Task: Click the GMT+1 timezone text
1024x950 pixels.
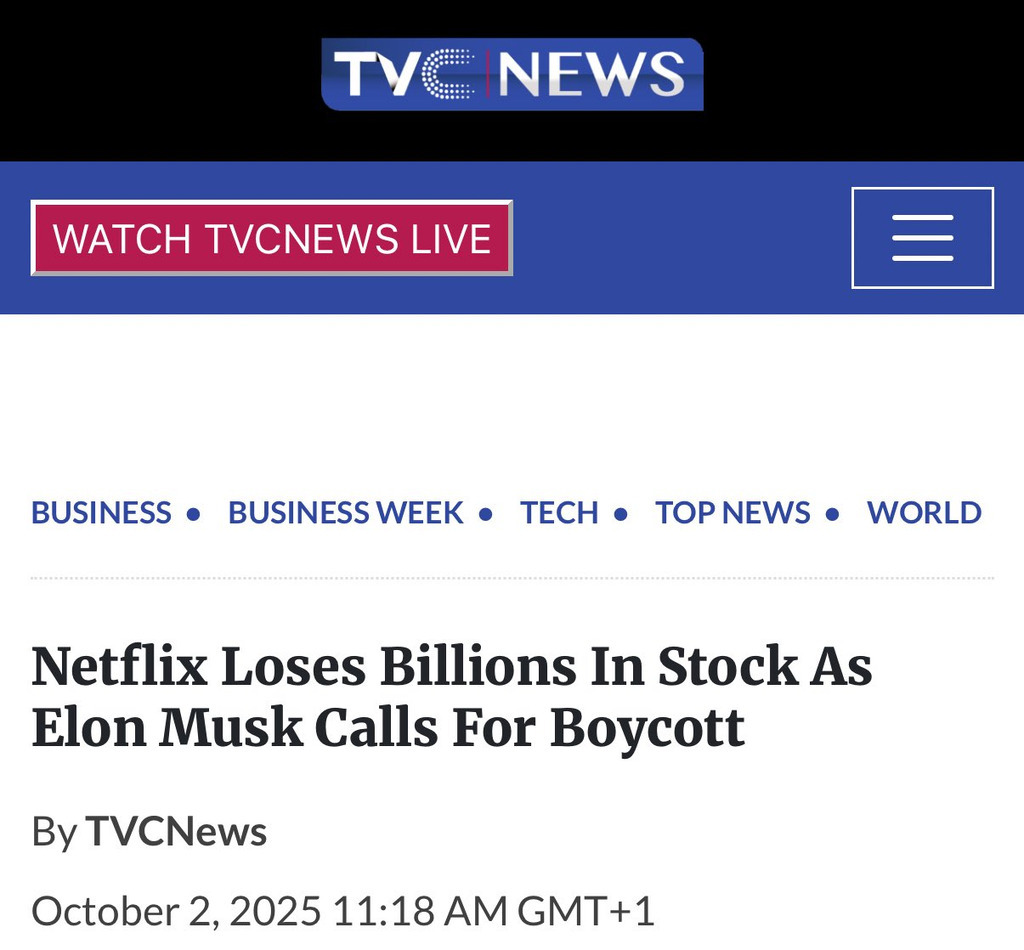Action: coord(585,911)
